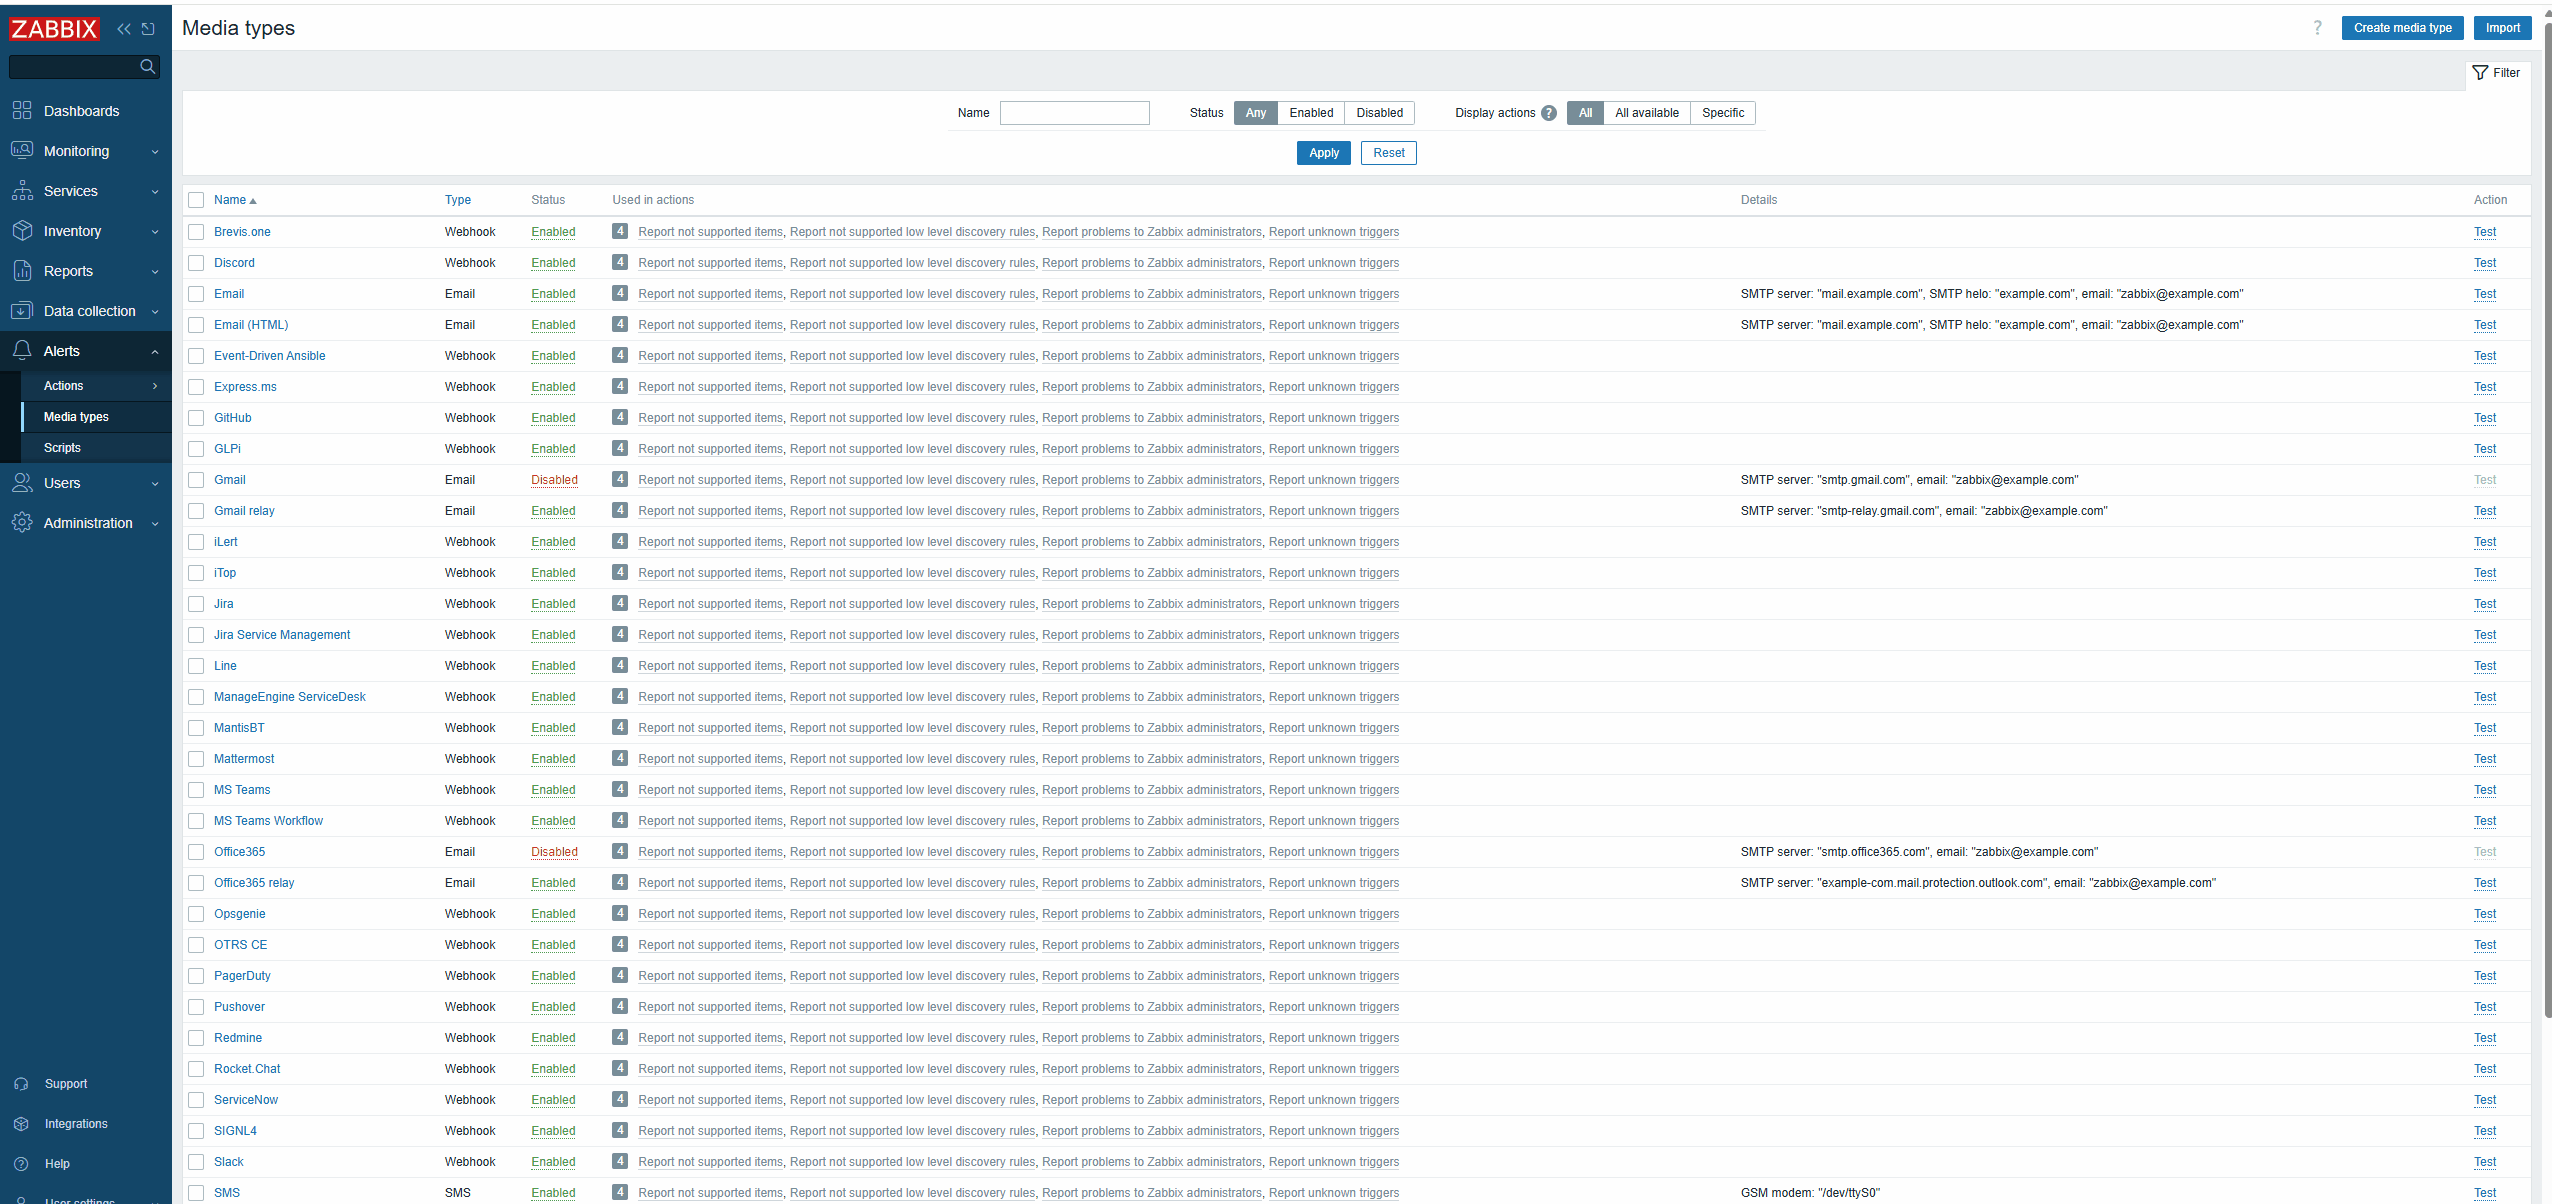Screen dimensions: 2552x1204
Task: Click into the Name filter field
Action: pos(1074,113)
